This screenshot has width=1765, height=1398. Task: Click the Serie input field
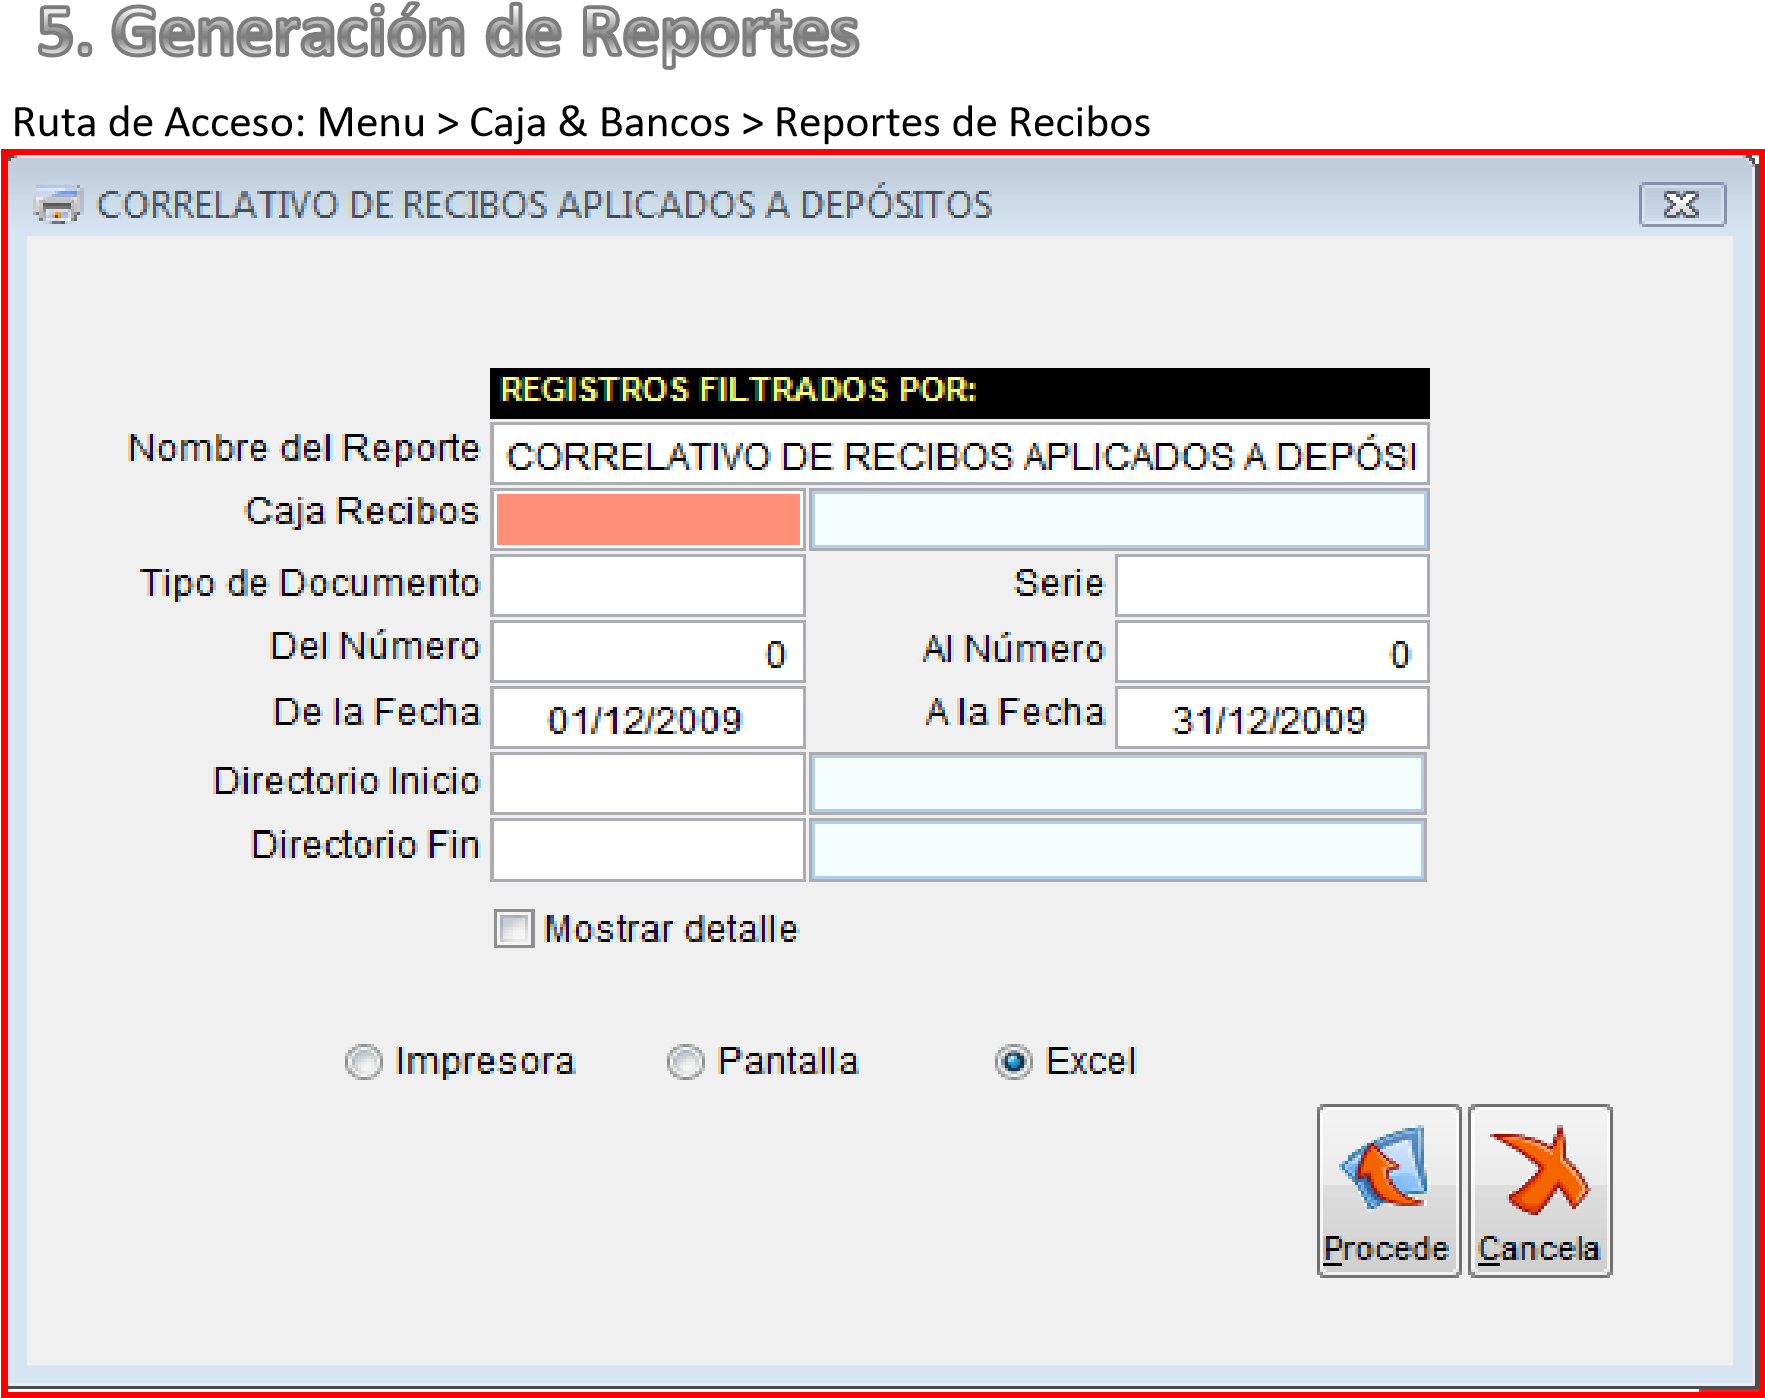click(x=1271, y=586)
